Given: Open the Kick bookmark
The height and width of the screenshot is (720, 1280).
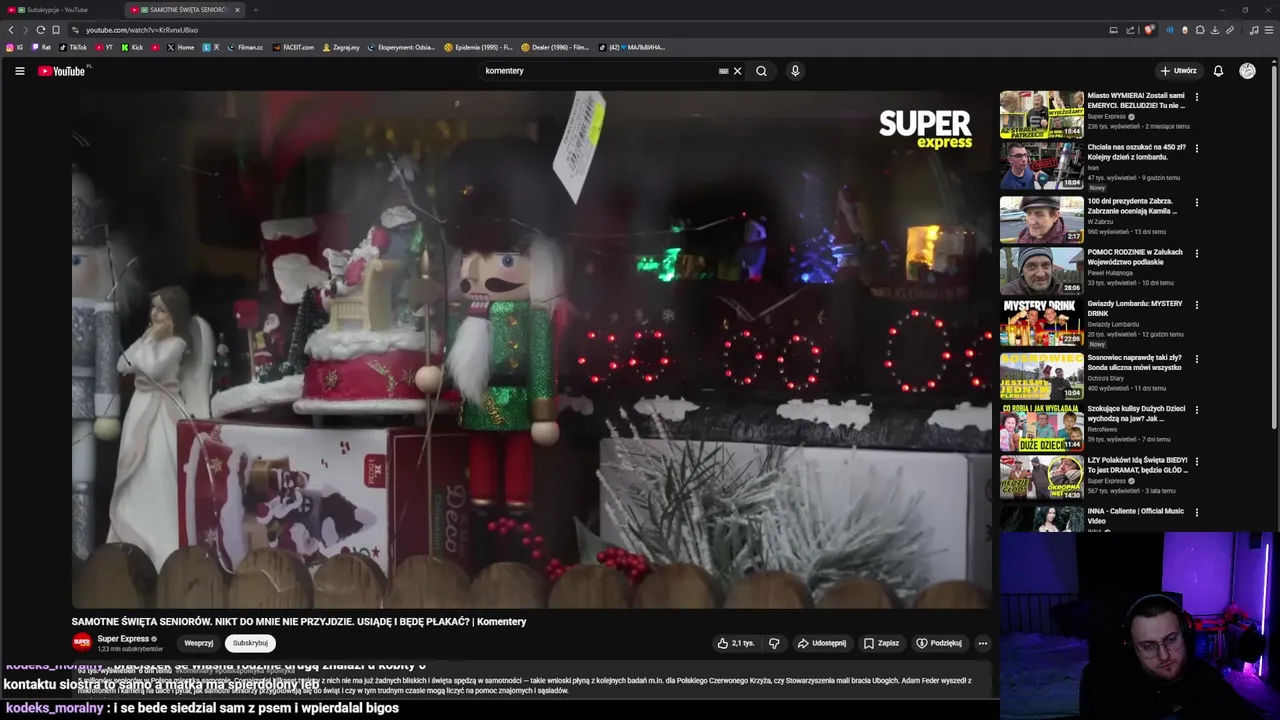Looking at the screenshot, I should point(132,47).
